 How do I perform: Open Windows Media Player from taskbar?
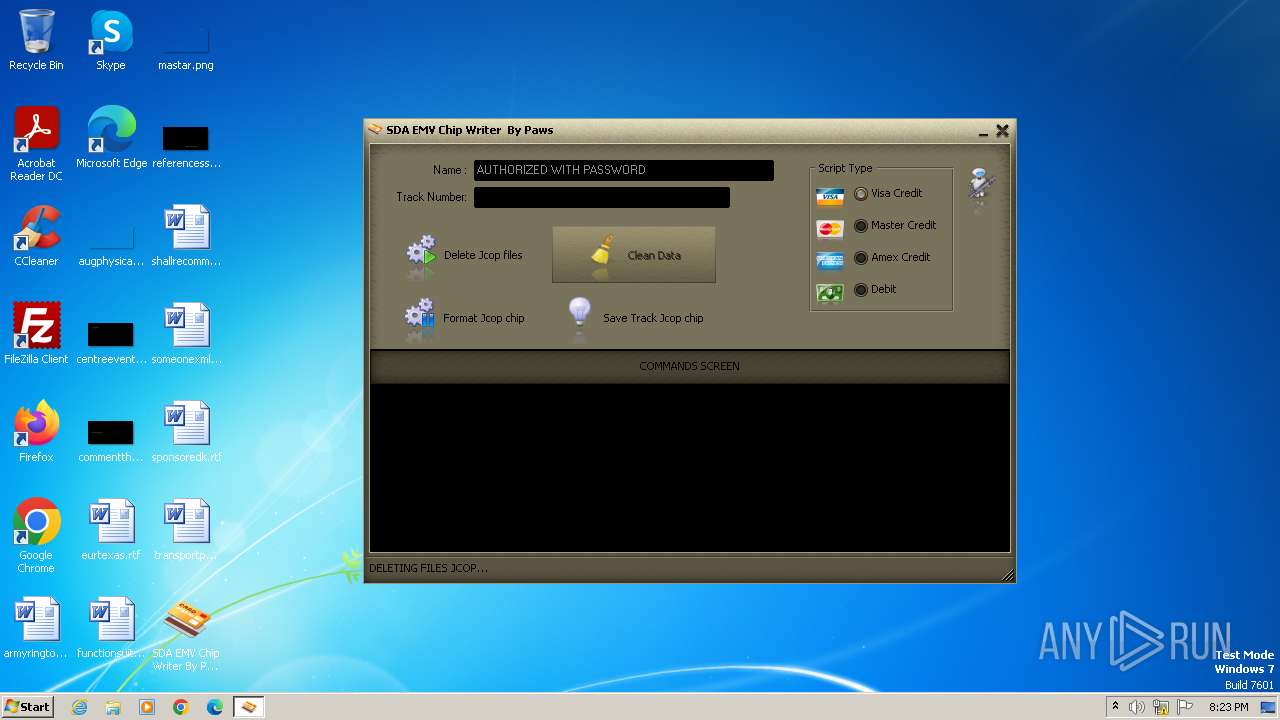[147, 707]
